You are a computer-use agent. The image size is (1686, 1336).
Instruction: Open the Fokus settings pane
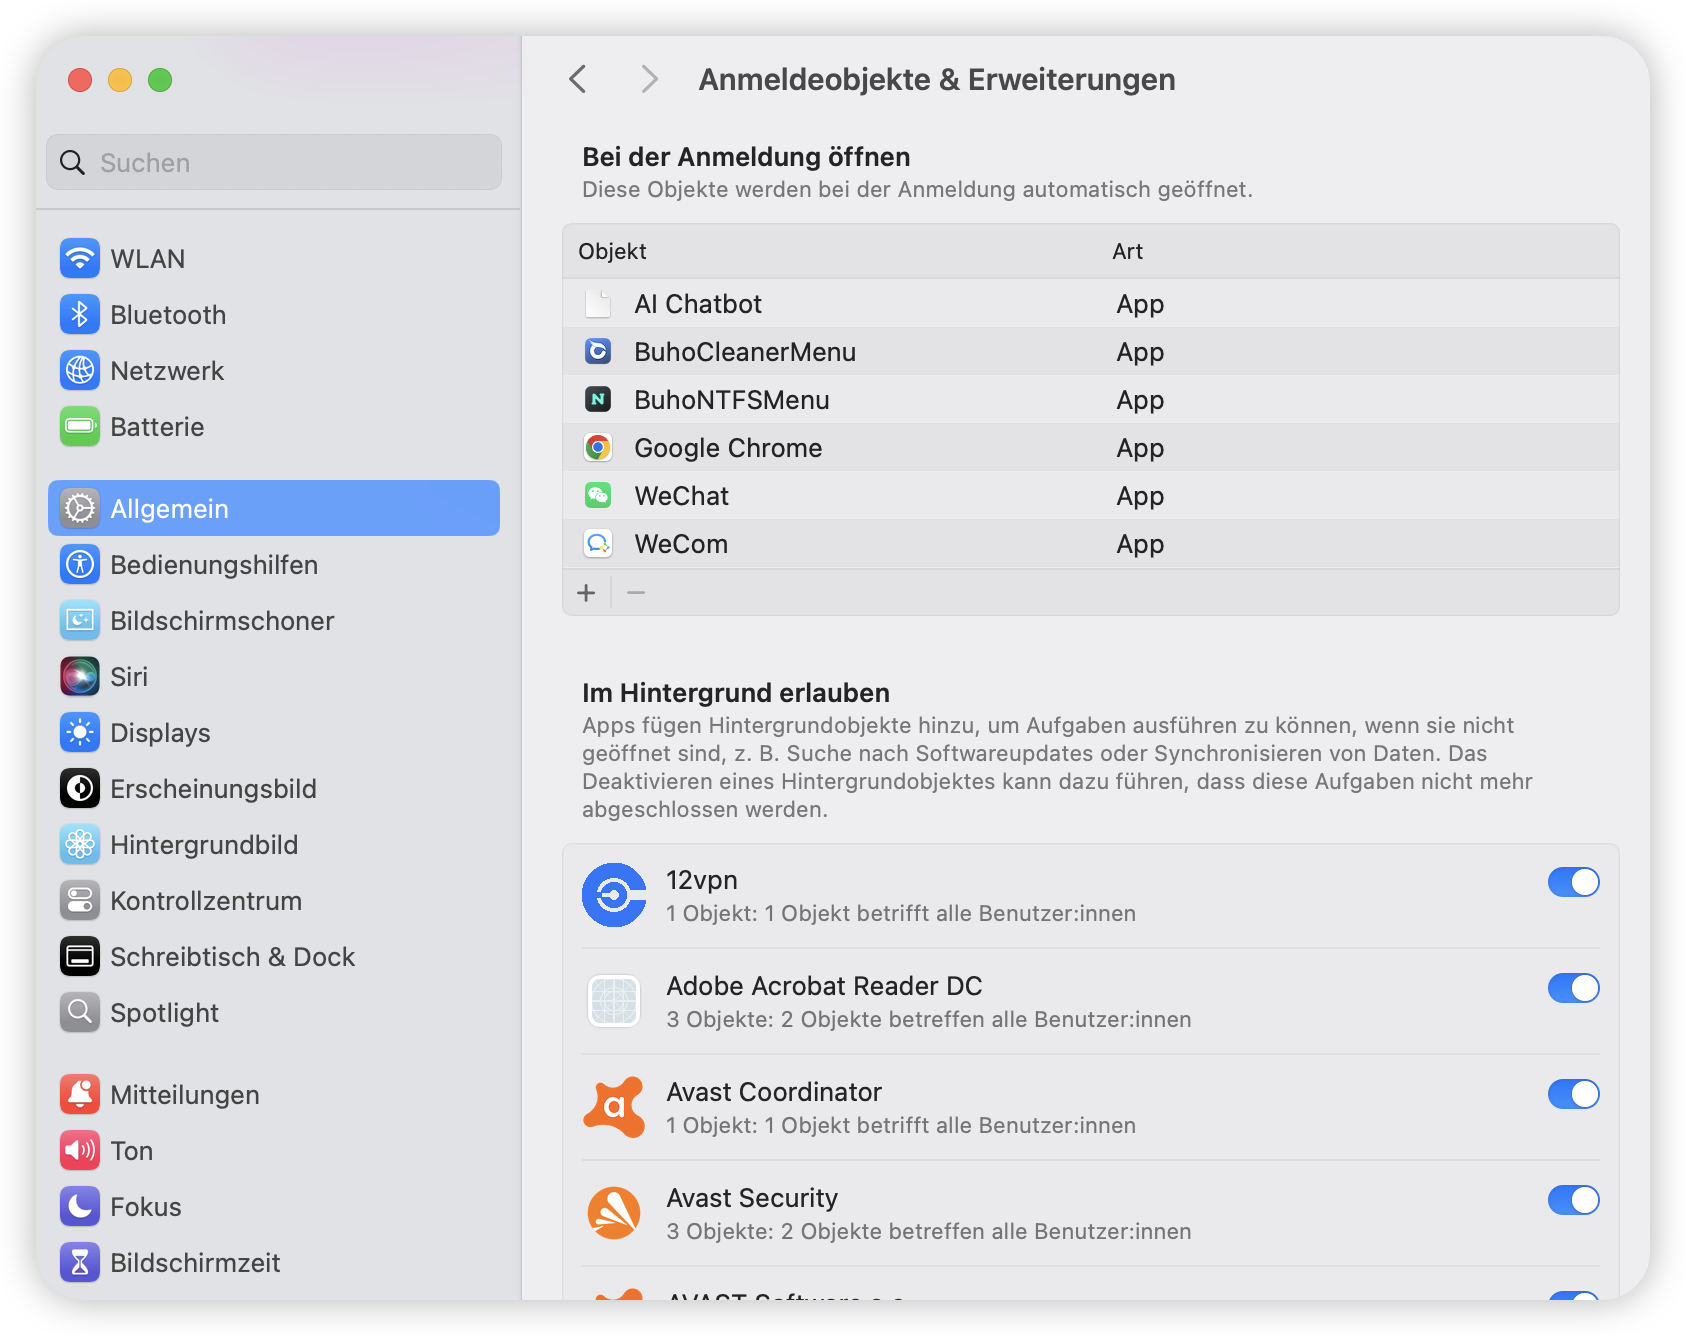tap(274, 1206)
